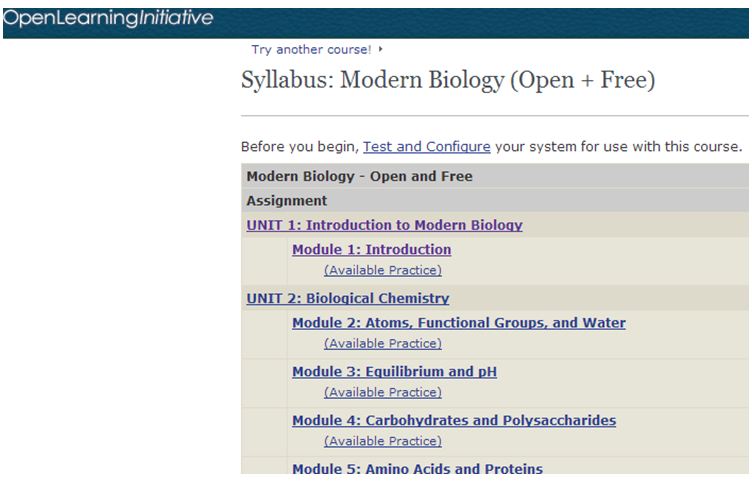Open Module 4: Carbohydrates and Polysaccharides
This screenshot has width=752, height=481.
[454, 421]
